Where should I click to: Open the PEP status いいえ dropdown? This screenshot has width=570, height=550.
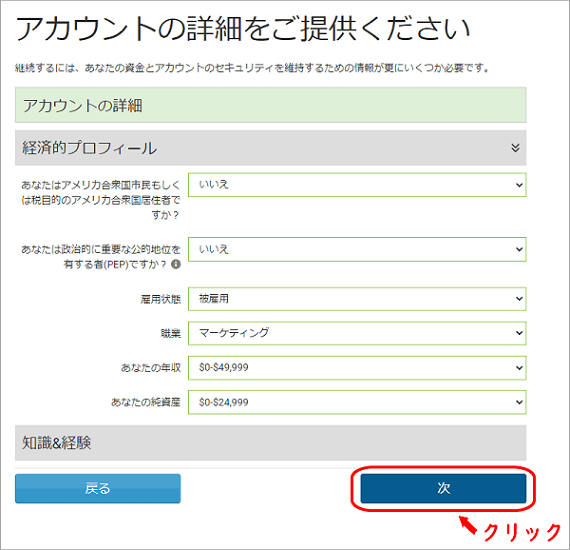coord(357,249)
